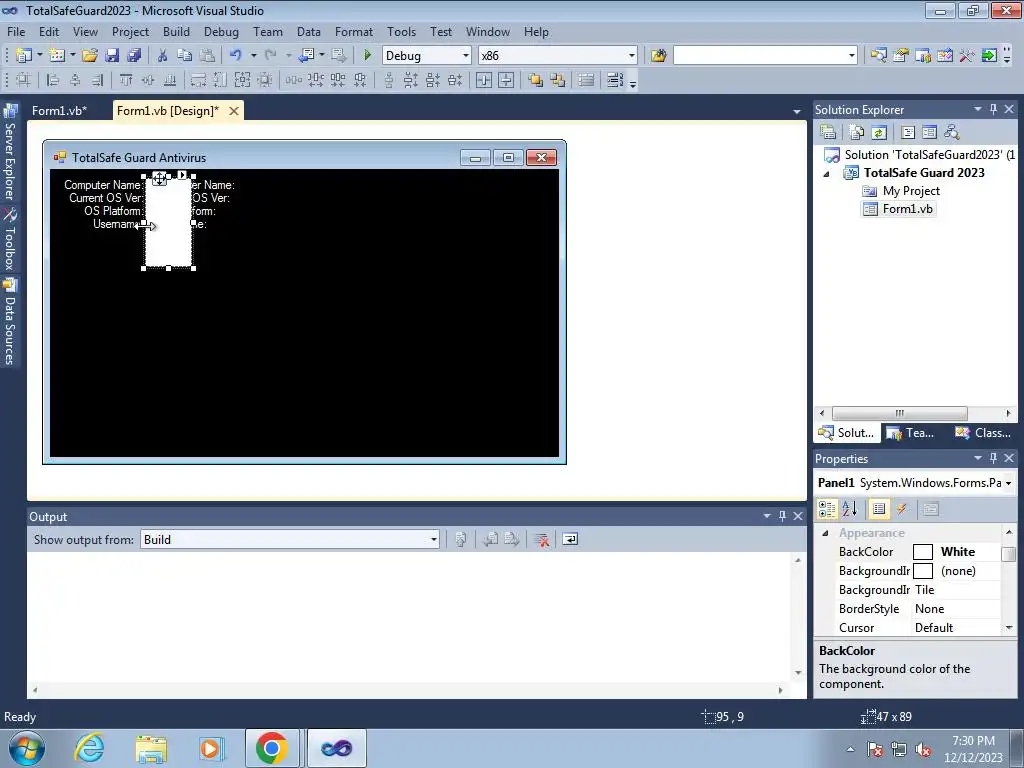This screenshot has width=1024, height=768.
Task: Click the Align Lefts layout icon
Action: 53,80
